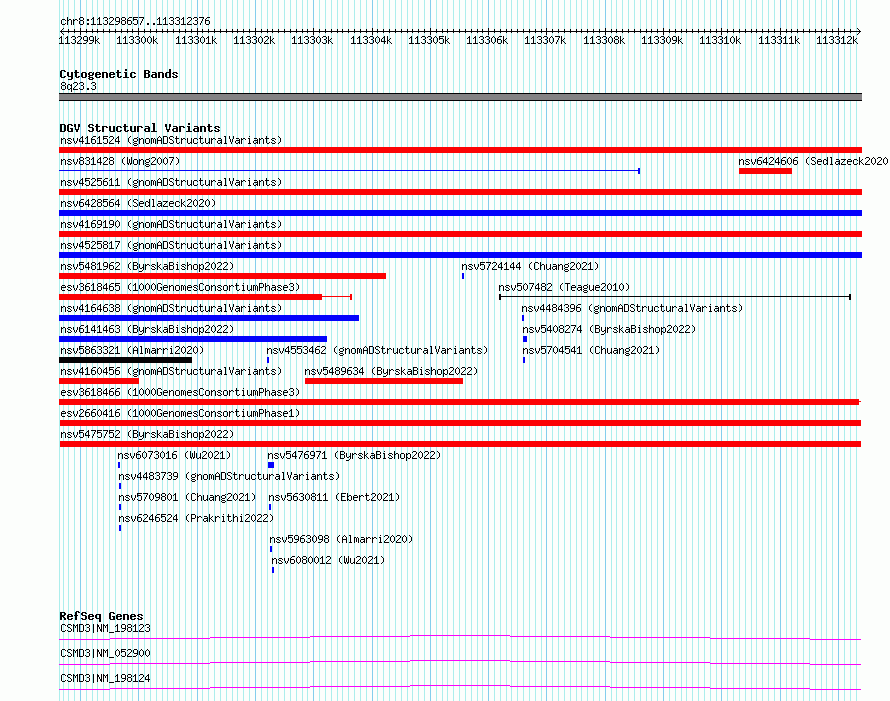Viewport: 890px width, 701px height.
Task: Open the nsv5630811 (Ebert2021) label
Action: coord(334,497)
